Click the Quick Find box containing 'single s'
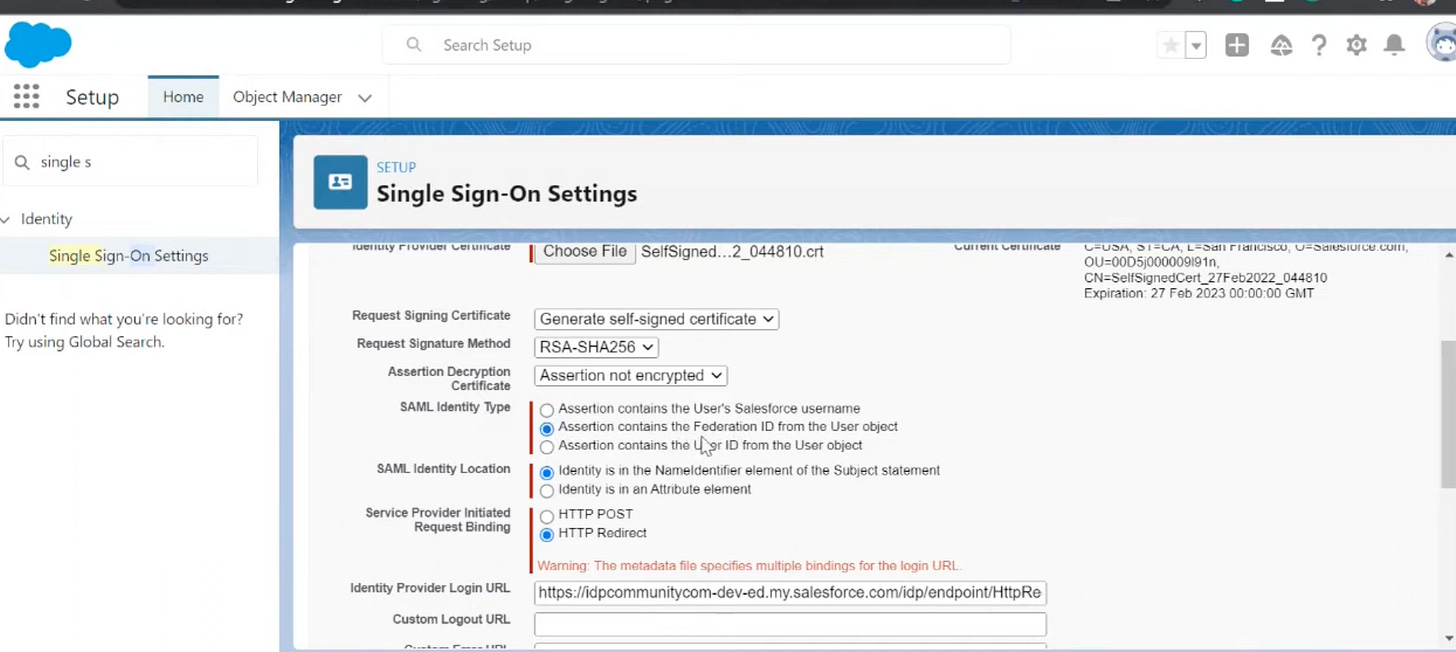The width and height of the screenshot is (1456, 652). [x=130, y=162]
